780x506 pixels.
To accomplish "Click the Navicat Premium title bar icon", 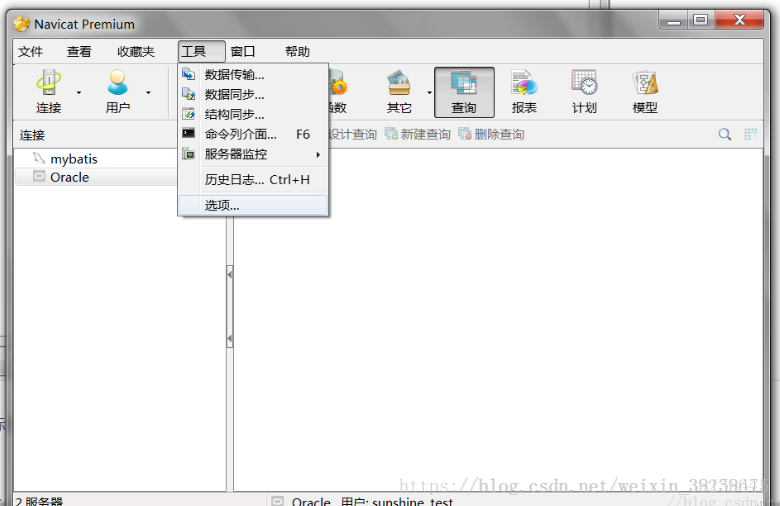I will [x=21, y=24].
